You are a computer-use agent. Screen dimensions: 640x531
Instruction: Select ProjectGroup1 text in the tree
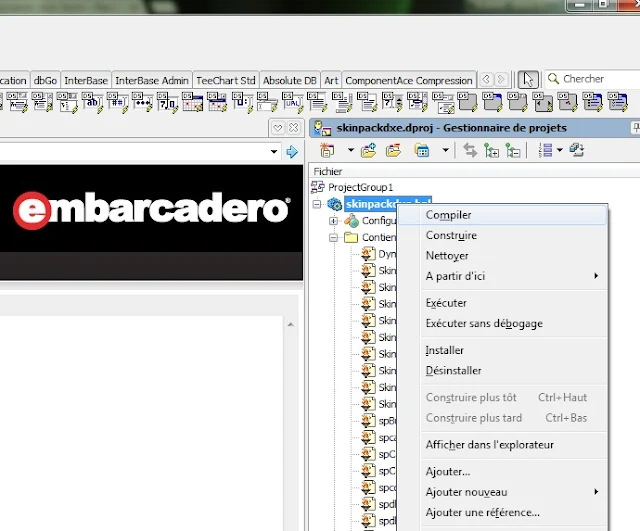(x=360, y=187)
